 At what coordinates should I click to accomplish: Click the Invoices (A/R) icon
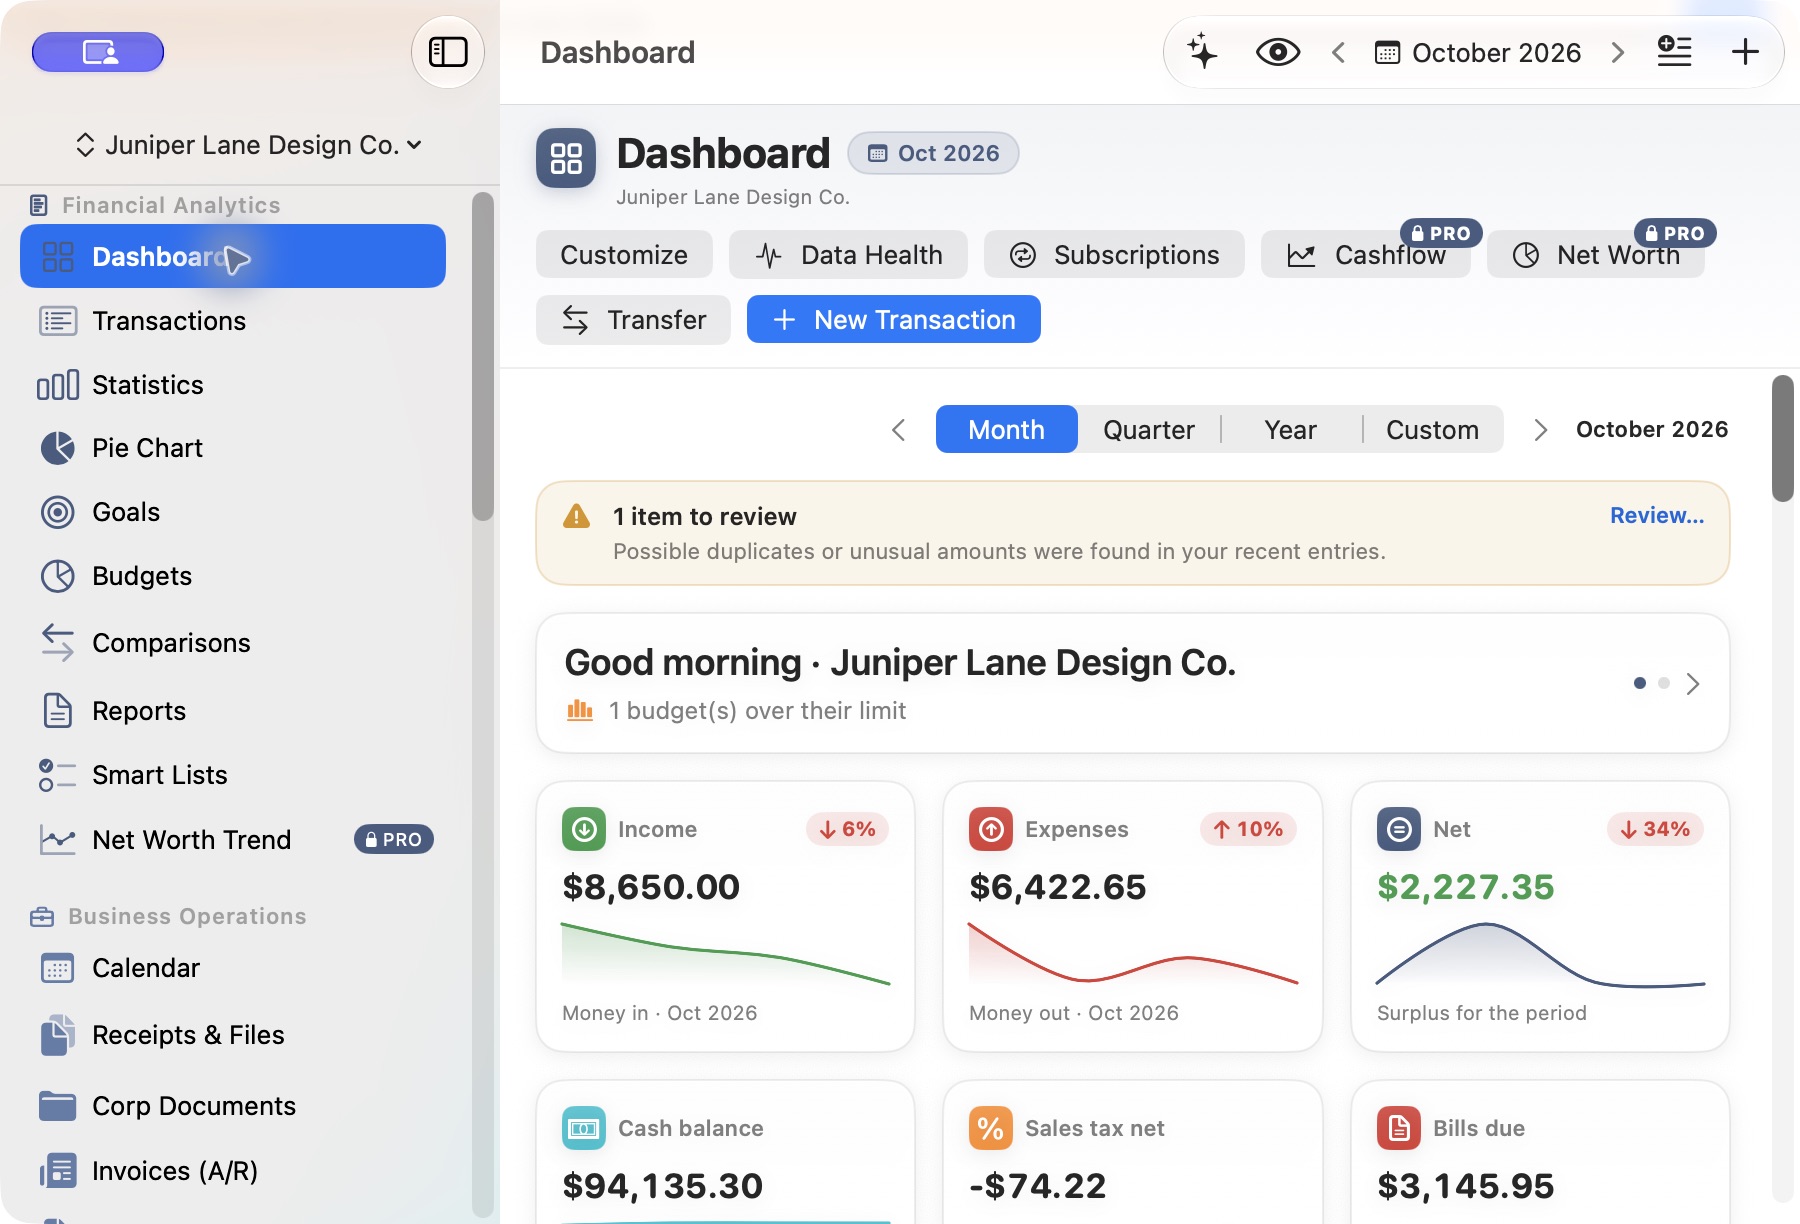(x=58, y=1171)
